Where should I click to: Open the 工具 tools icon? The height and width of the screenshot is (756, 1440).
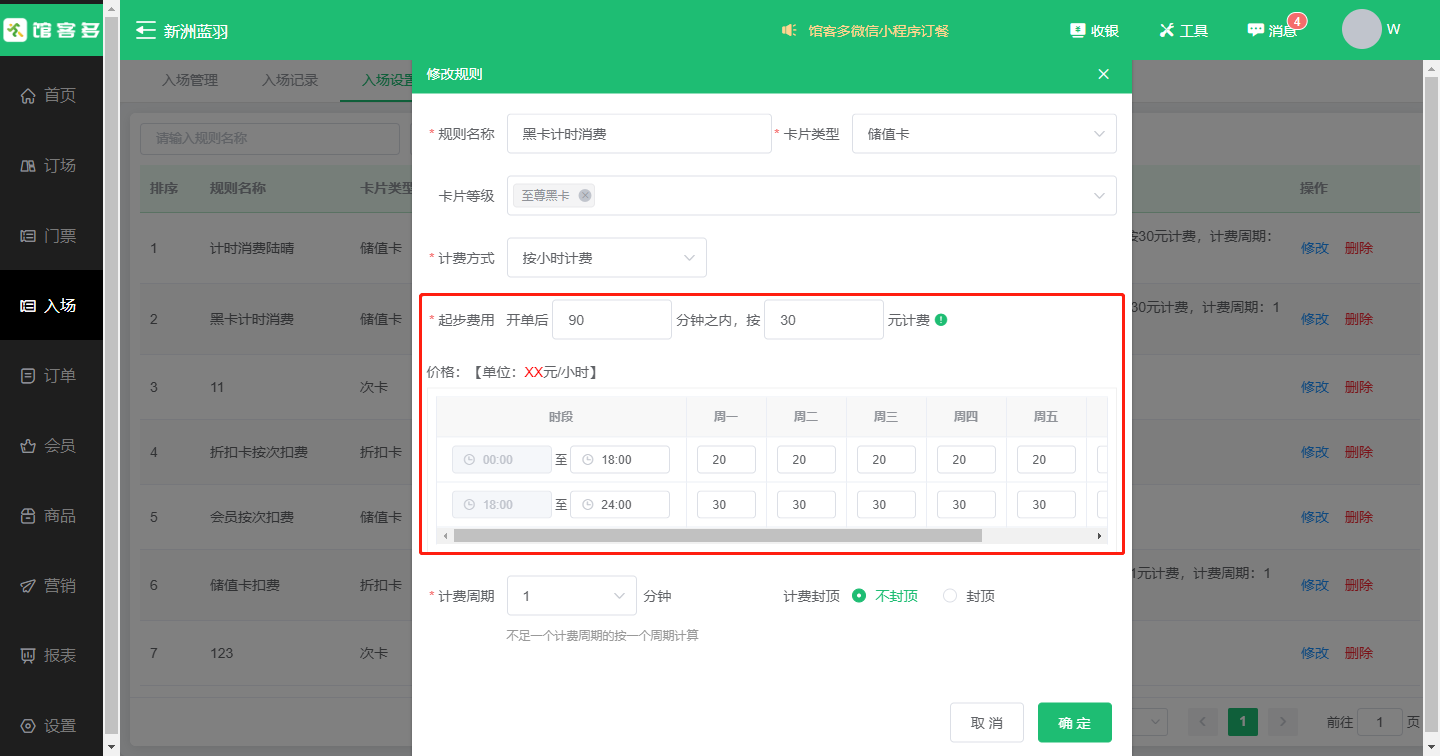(x=1166, y=30)
